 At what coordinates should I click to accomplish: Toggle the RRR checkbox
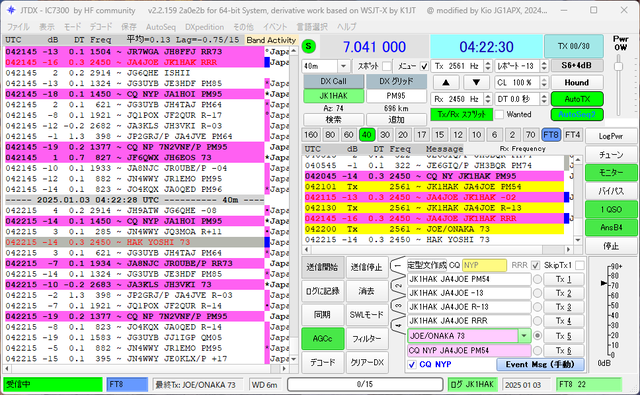536,266
